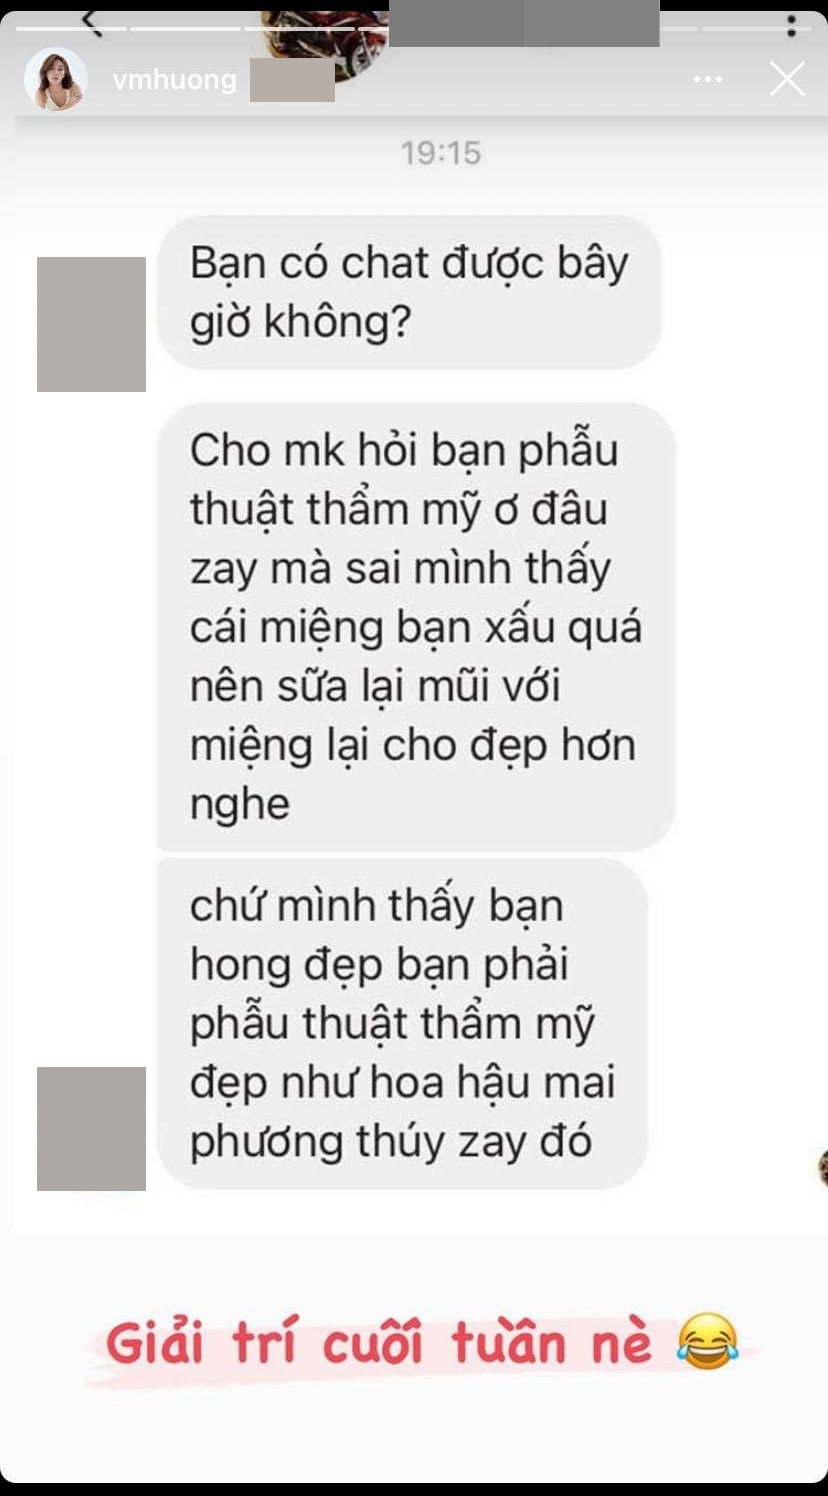The height and width of the screenshot is (1496, 828).
Task: Tap the laughing-crying emoji sticker
Action: pyautogui.click(x=707, y=1342)
